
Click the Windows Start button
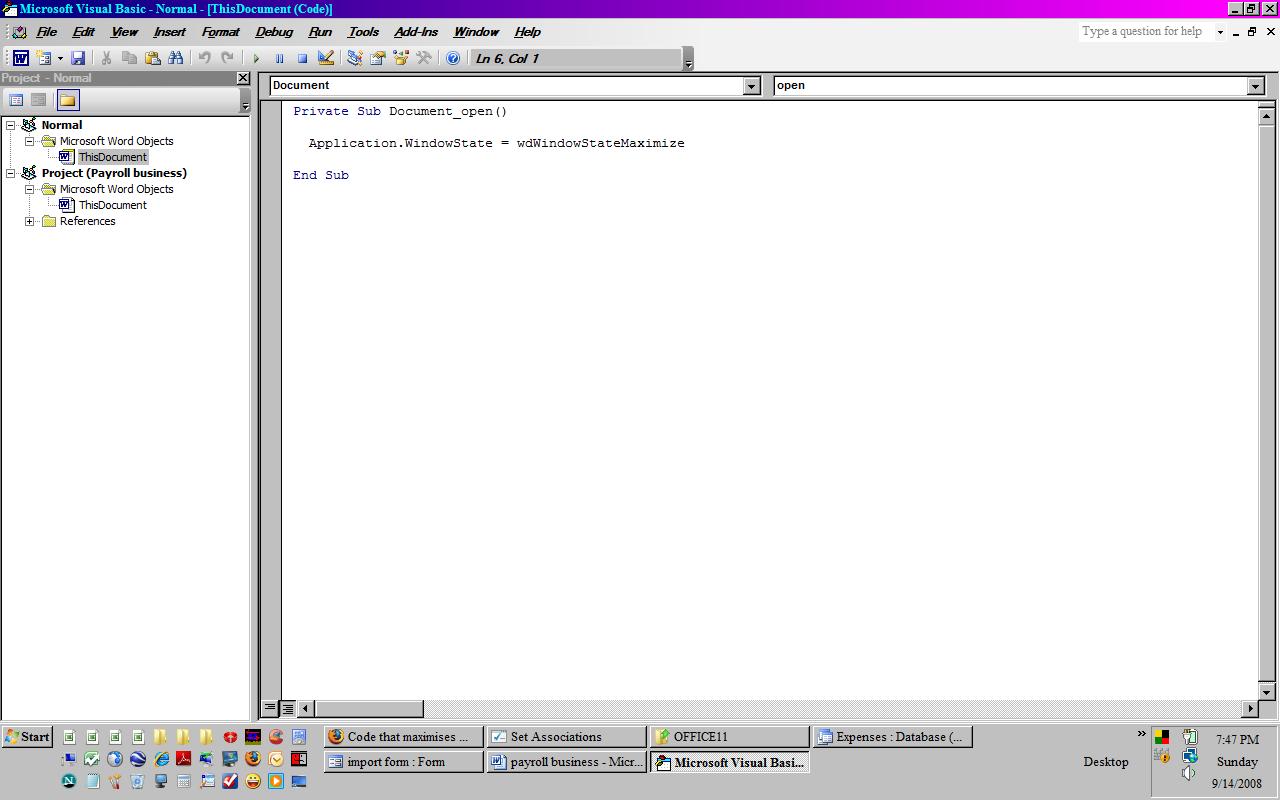[x=27, y=737]
